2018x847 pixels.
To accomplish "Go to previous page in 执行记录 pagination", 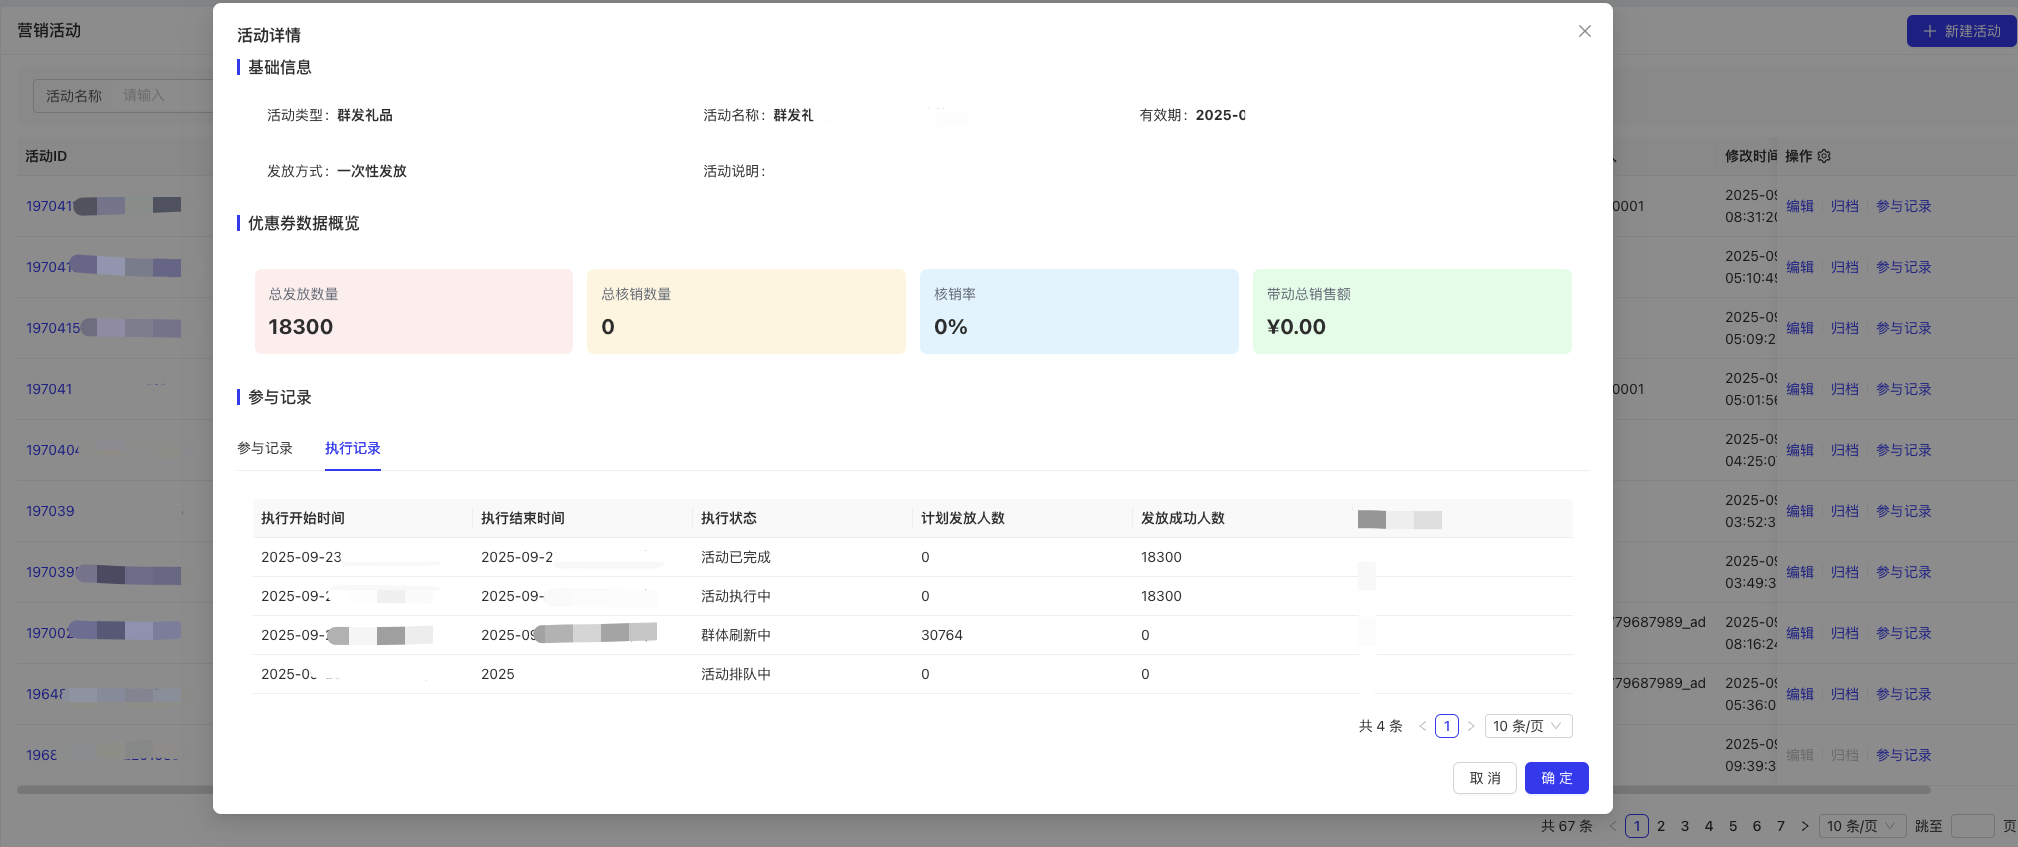I will (x=1422, y=726).
